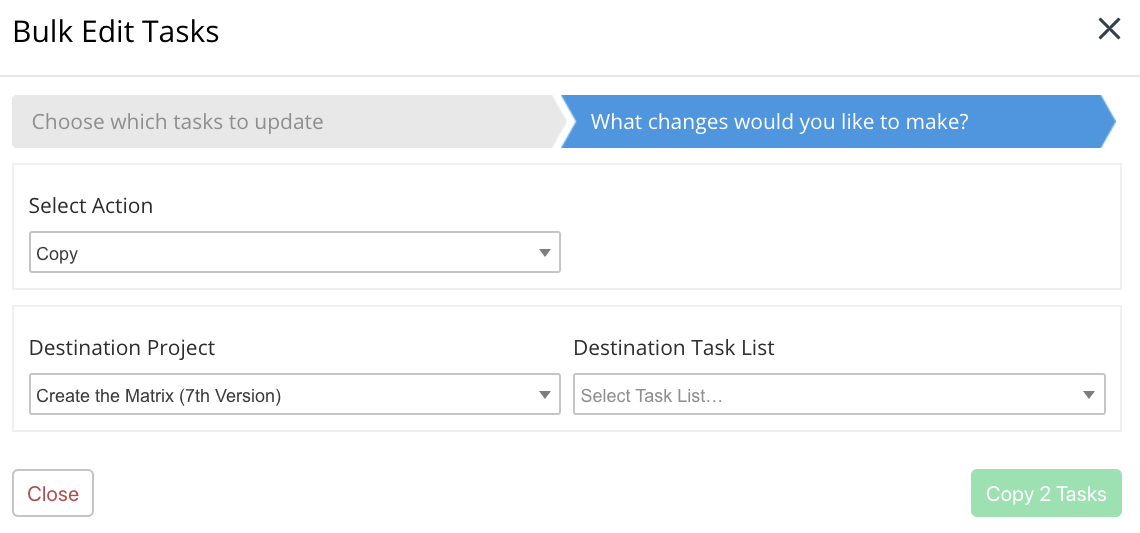The width and height of the screenshot is (1140, 533).
Task: Click the "Destination Project" label
Action: click(x=122, y=348)
